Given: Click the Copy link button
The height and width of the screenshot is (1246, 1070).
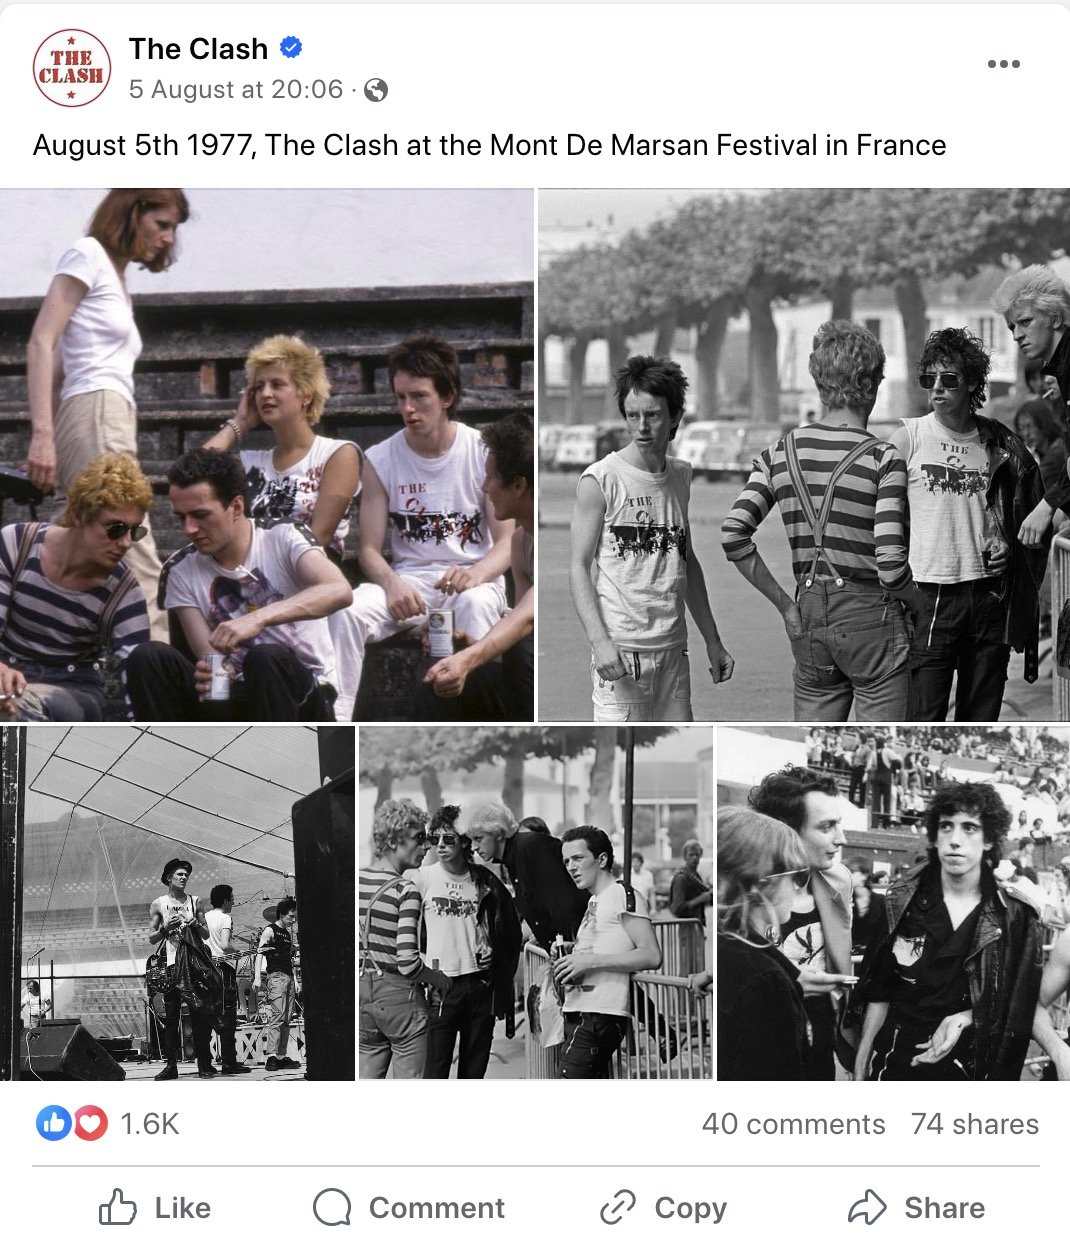Looking at the screenshot, I should 663,1208.
